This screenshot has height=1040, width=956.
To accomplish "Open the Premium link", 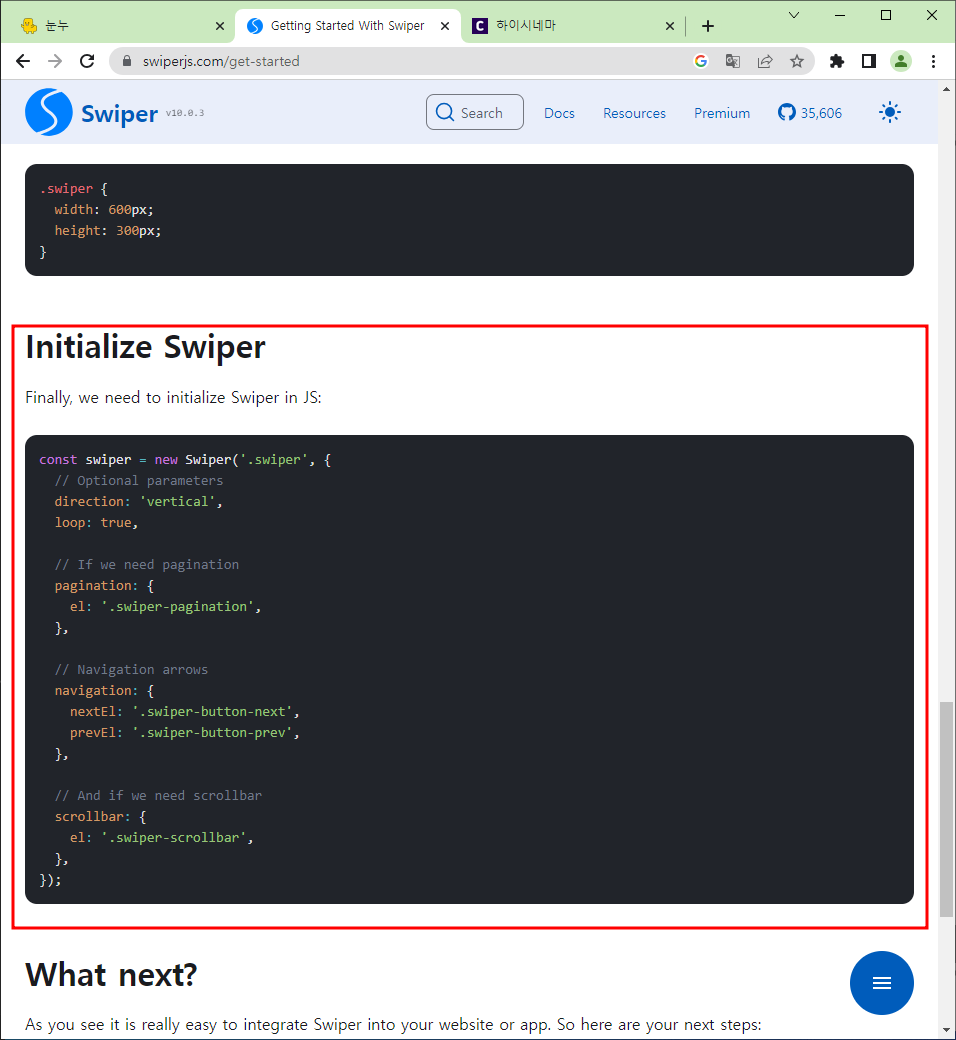I will (722, 113).
